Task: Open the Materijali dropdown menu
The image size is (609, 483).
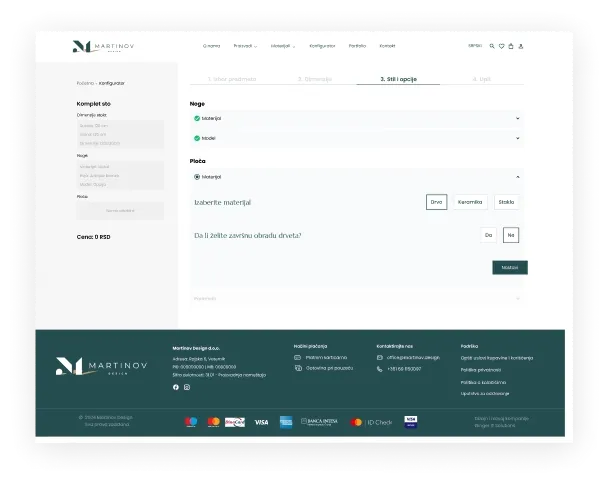Action: [x=283, y=46]
